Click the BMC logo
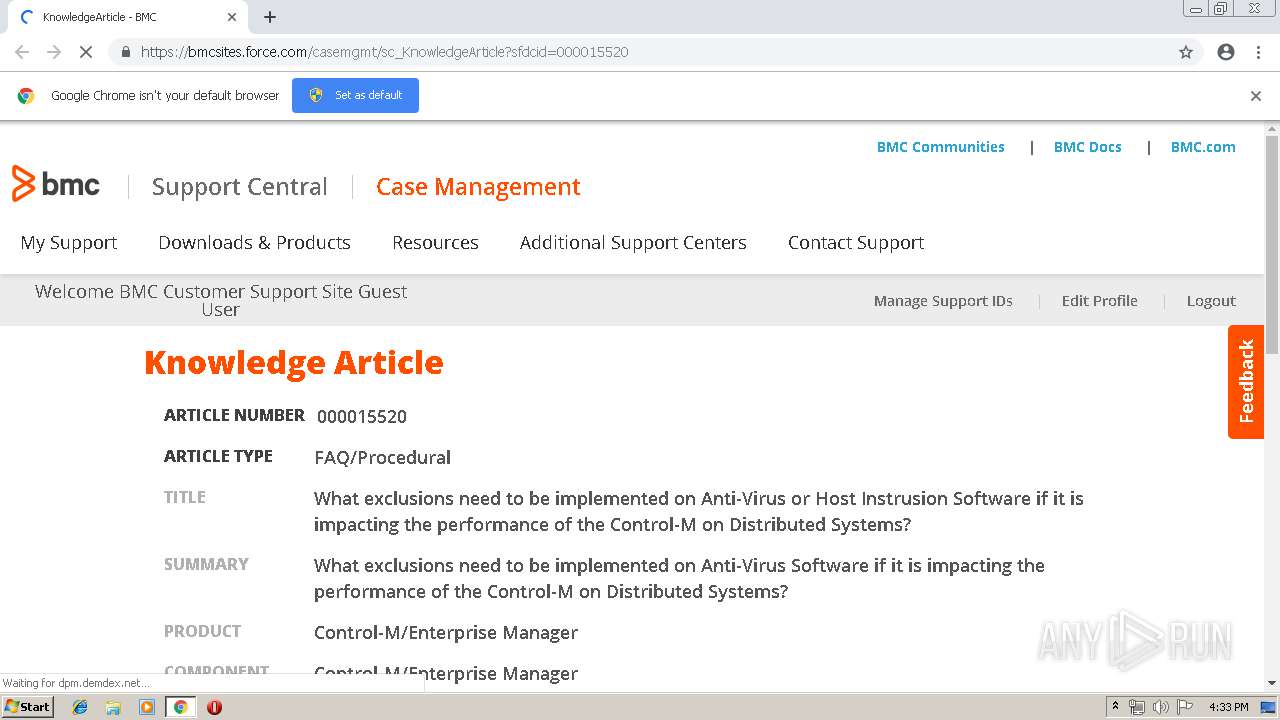 click(56, 184)
